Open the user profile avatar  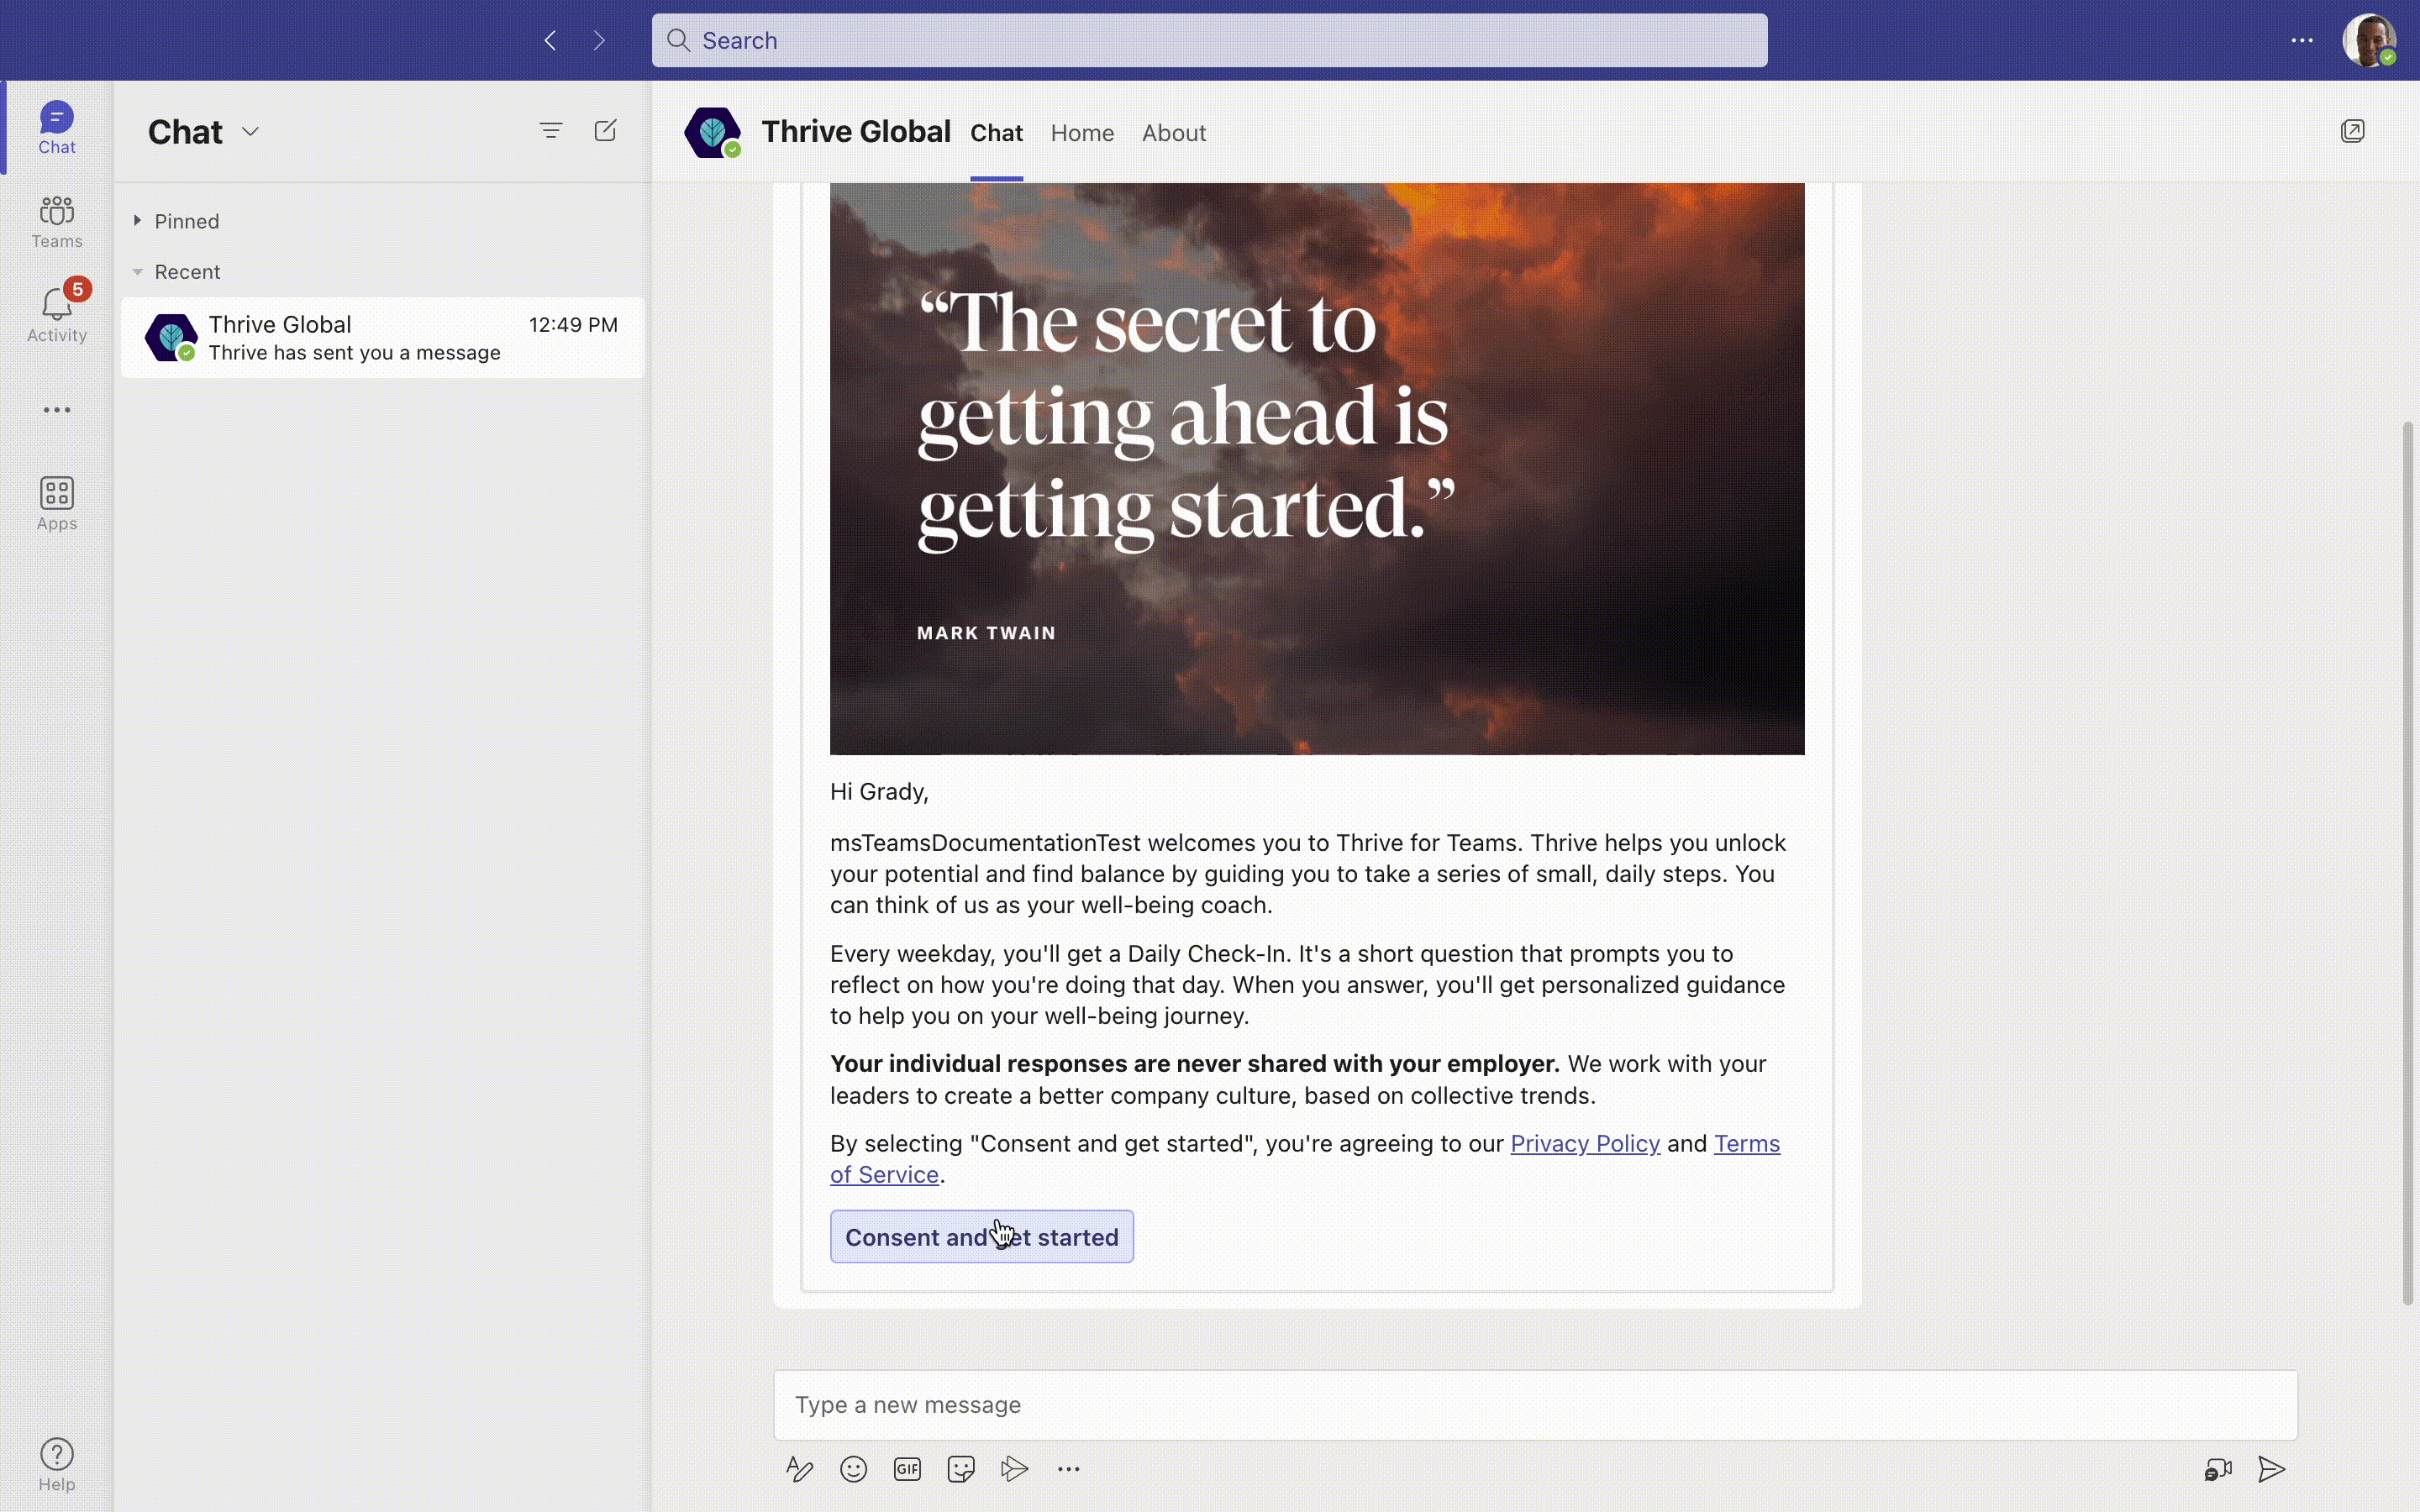click(2369, 40)
